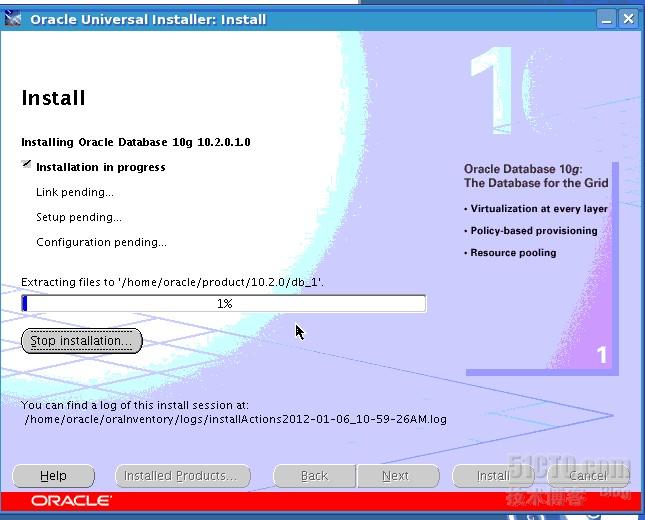
Task: Open the Help button
Action: point(53,476)
